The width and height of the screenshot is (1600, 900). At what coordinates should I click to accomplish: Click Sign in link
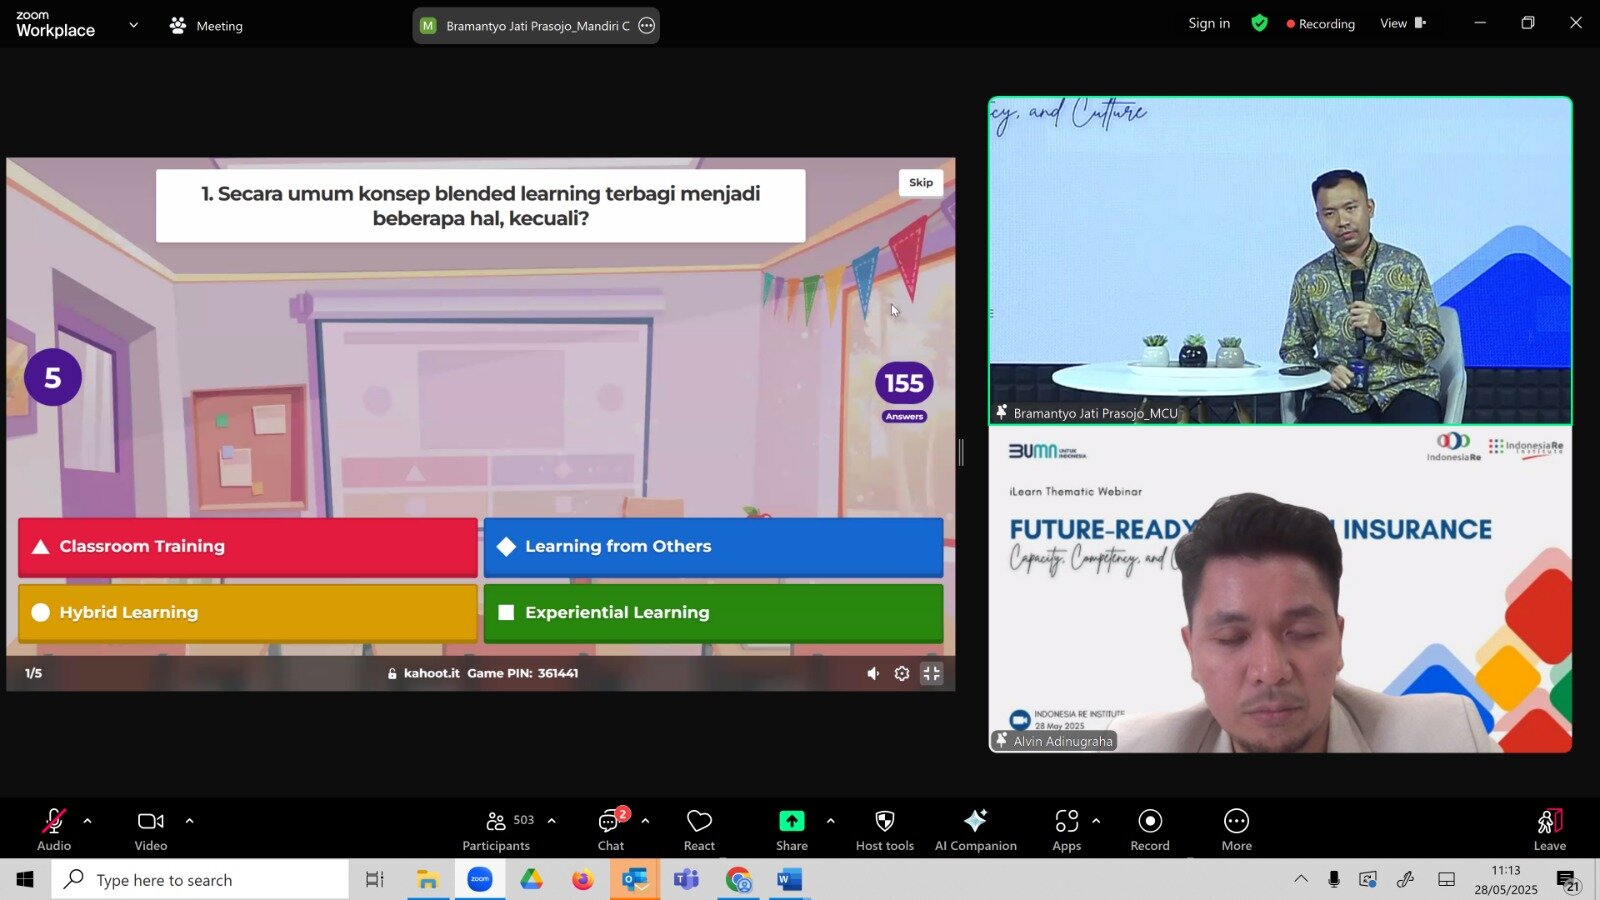(1209, 24)
